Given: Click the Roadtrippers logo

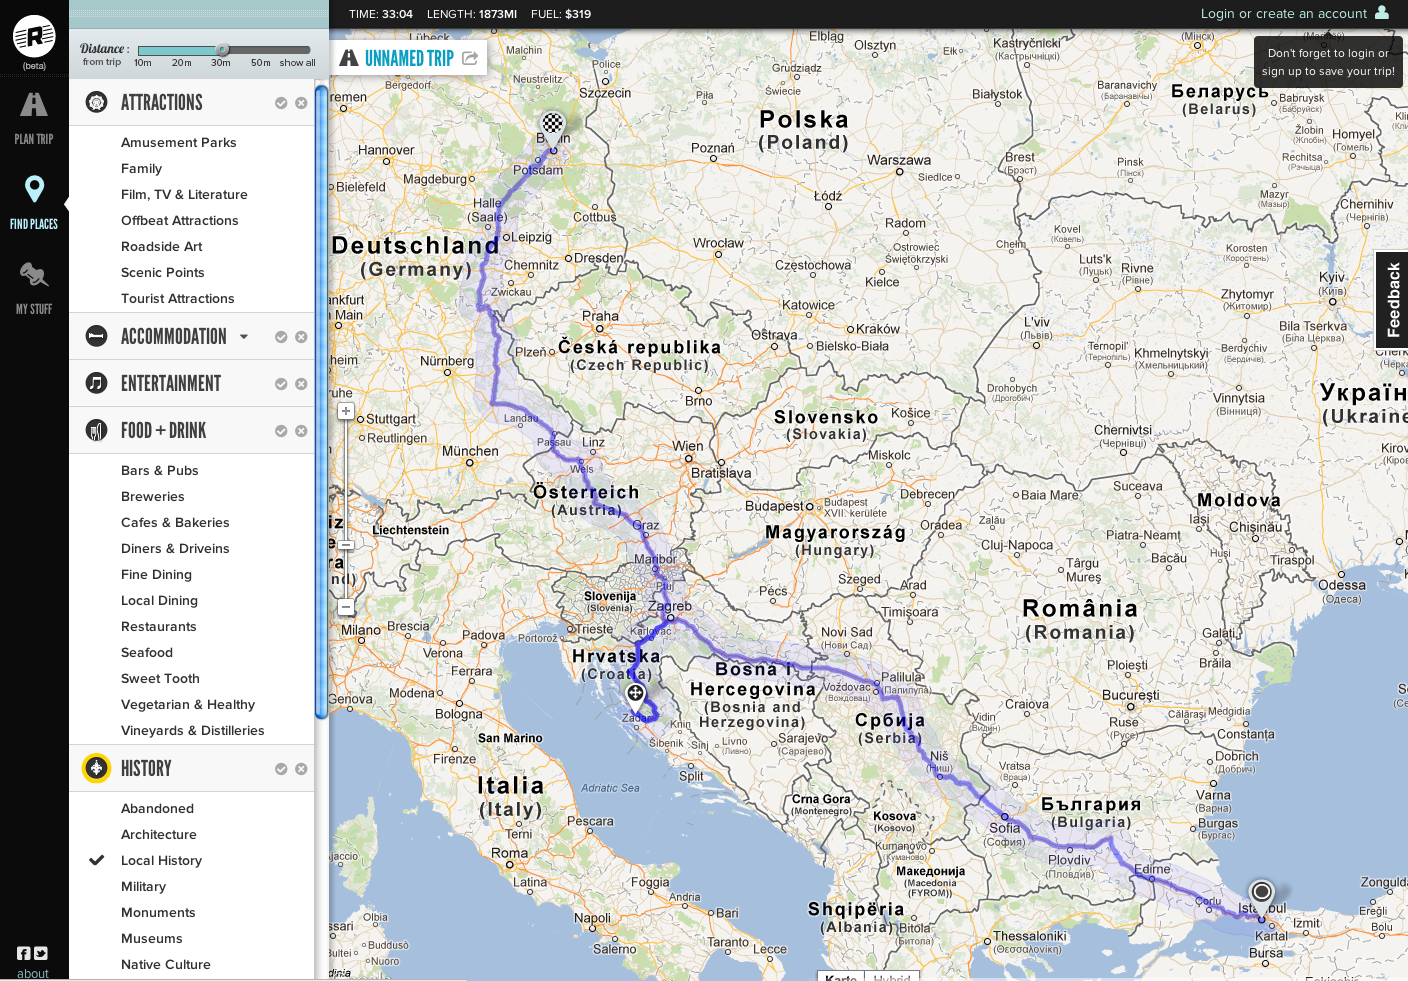Looking at the screenshot, I should (34, 37).
